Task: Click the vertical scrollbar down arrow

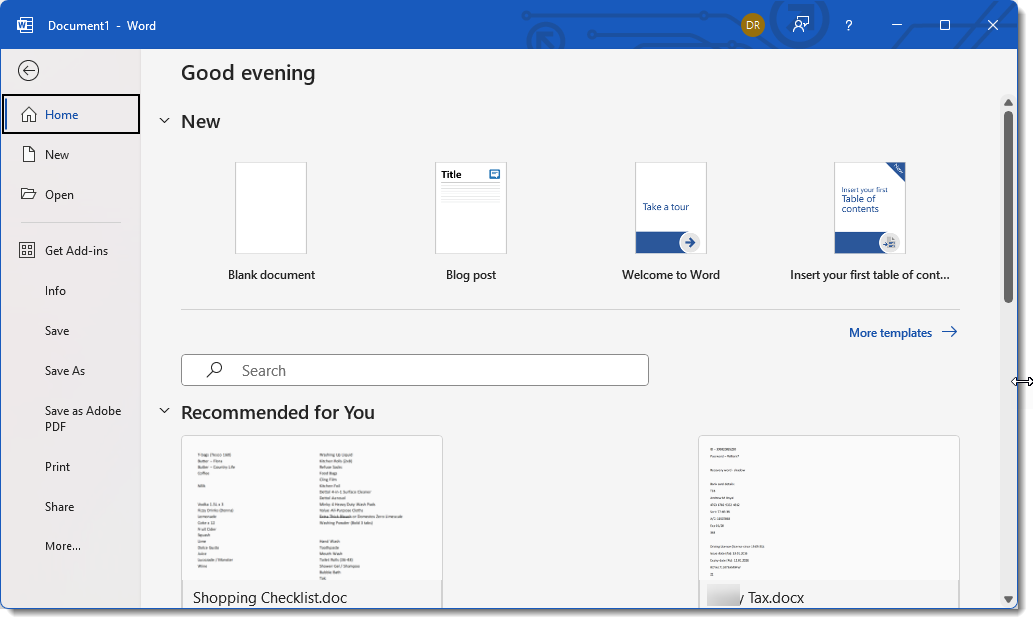Action: (x=1008, y=599)
